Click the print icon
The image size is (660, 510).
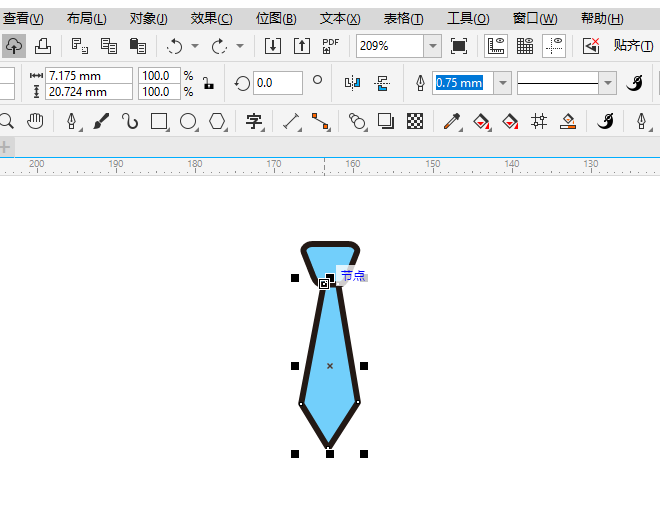pos(43,46)
